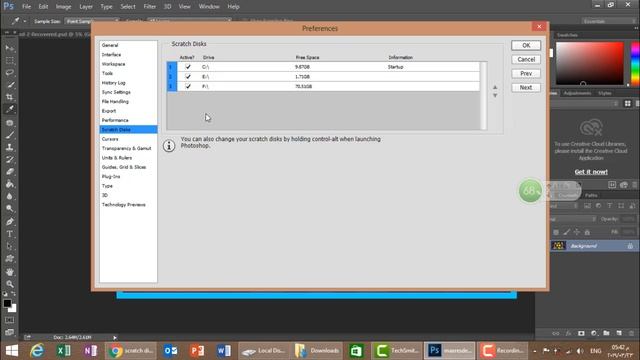
Task: Select the Horizontal Type tool
Action: [x=9, y=234]
